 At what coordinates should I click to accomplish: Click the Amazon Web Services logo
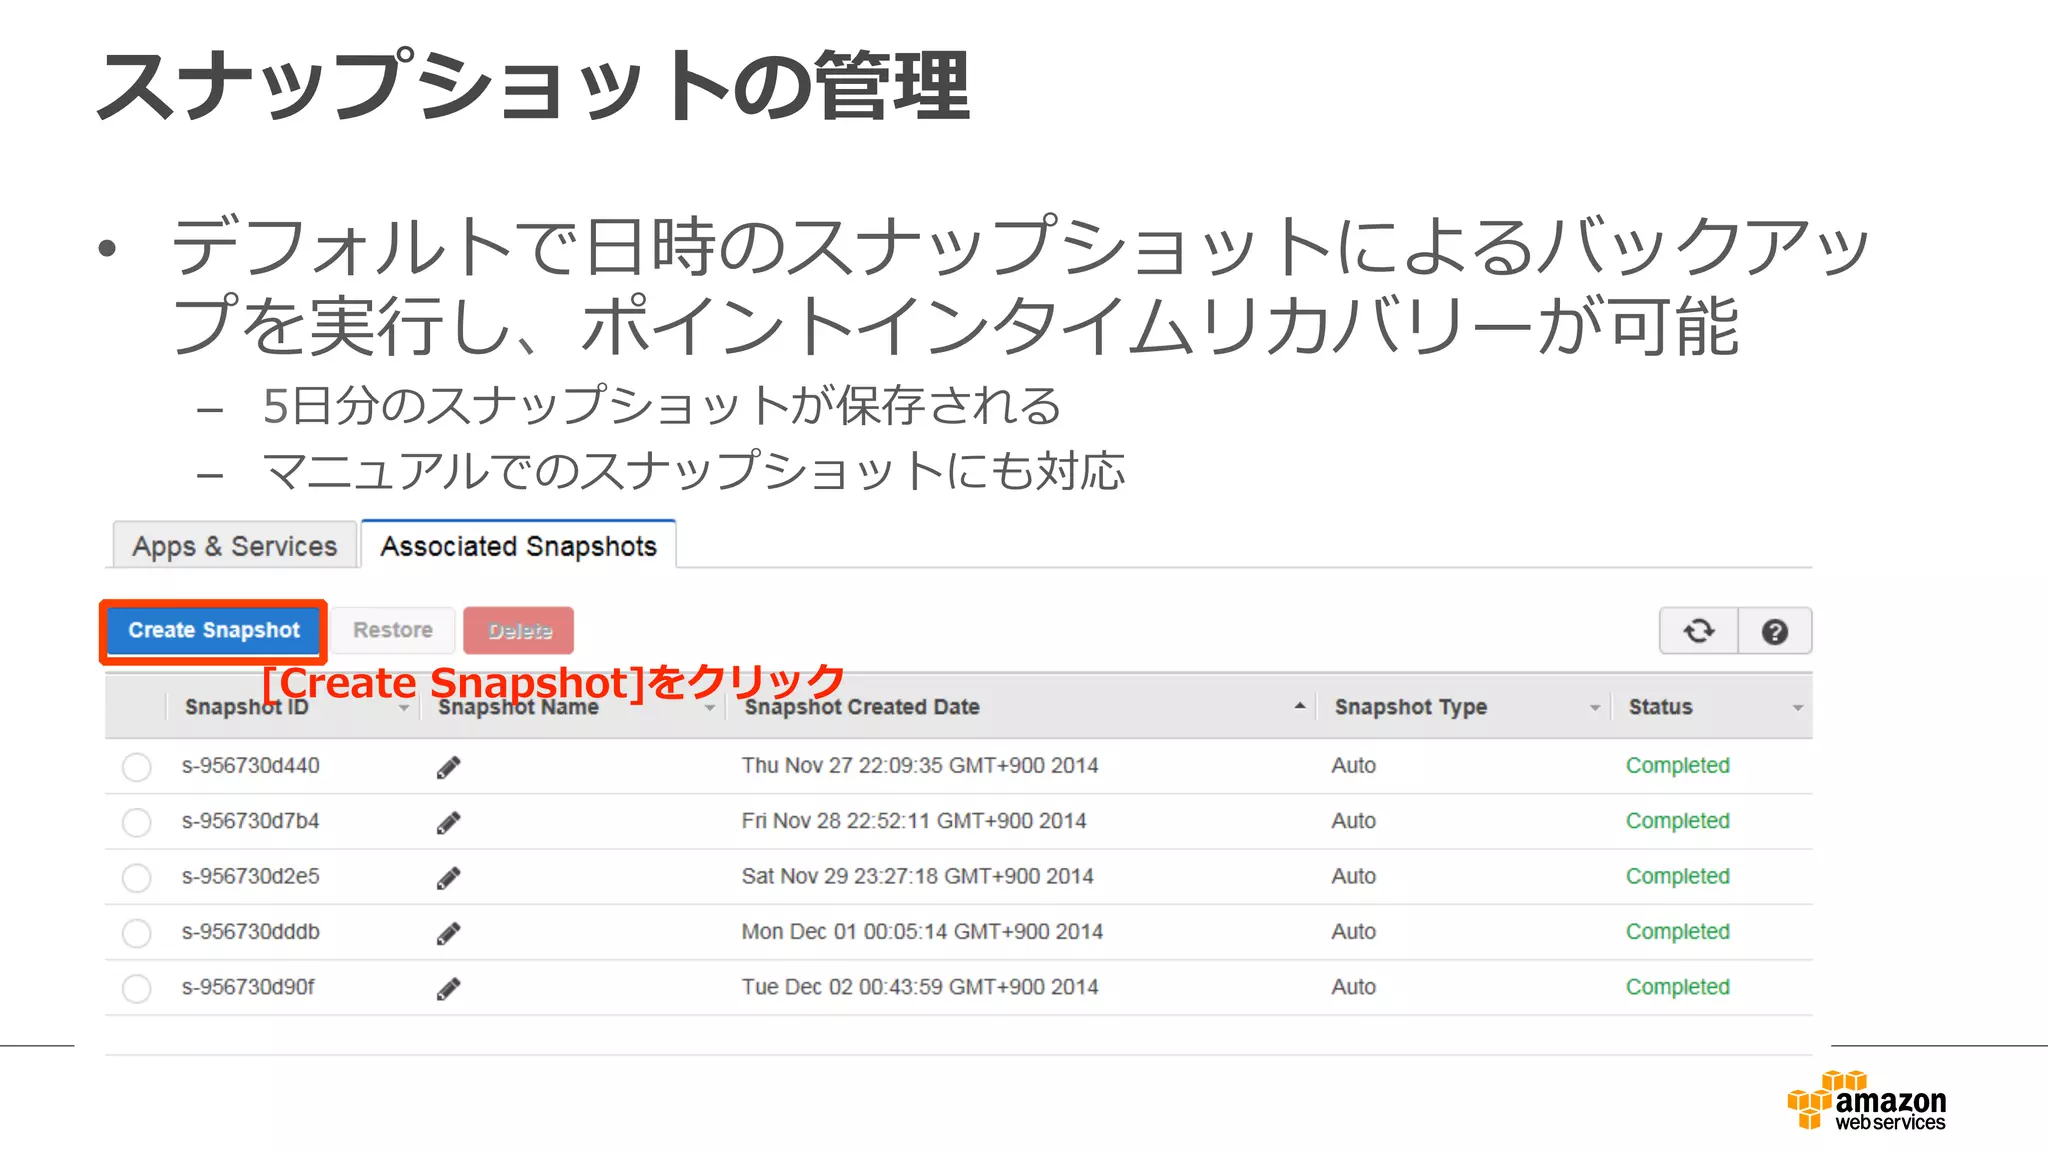1867,1102
